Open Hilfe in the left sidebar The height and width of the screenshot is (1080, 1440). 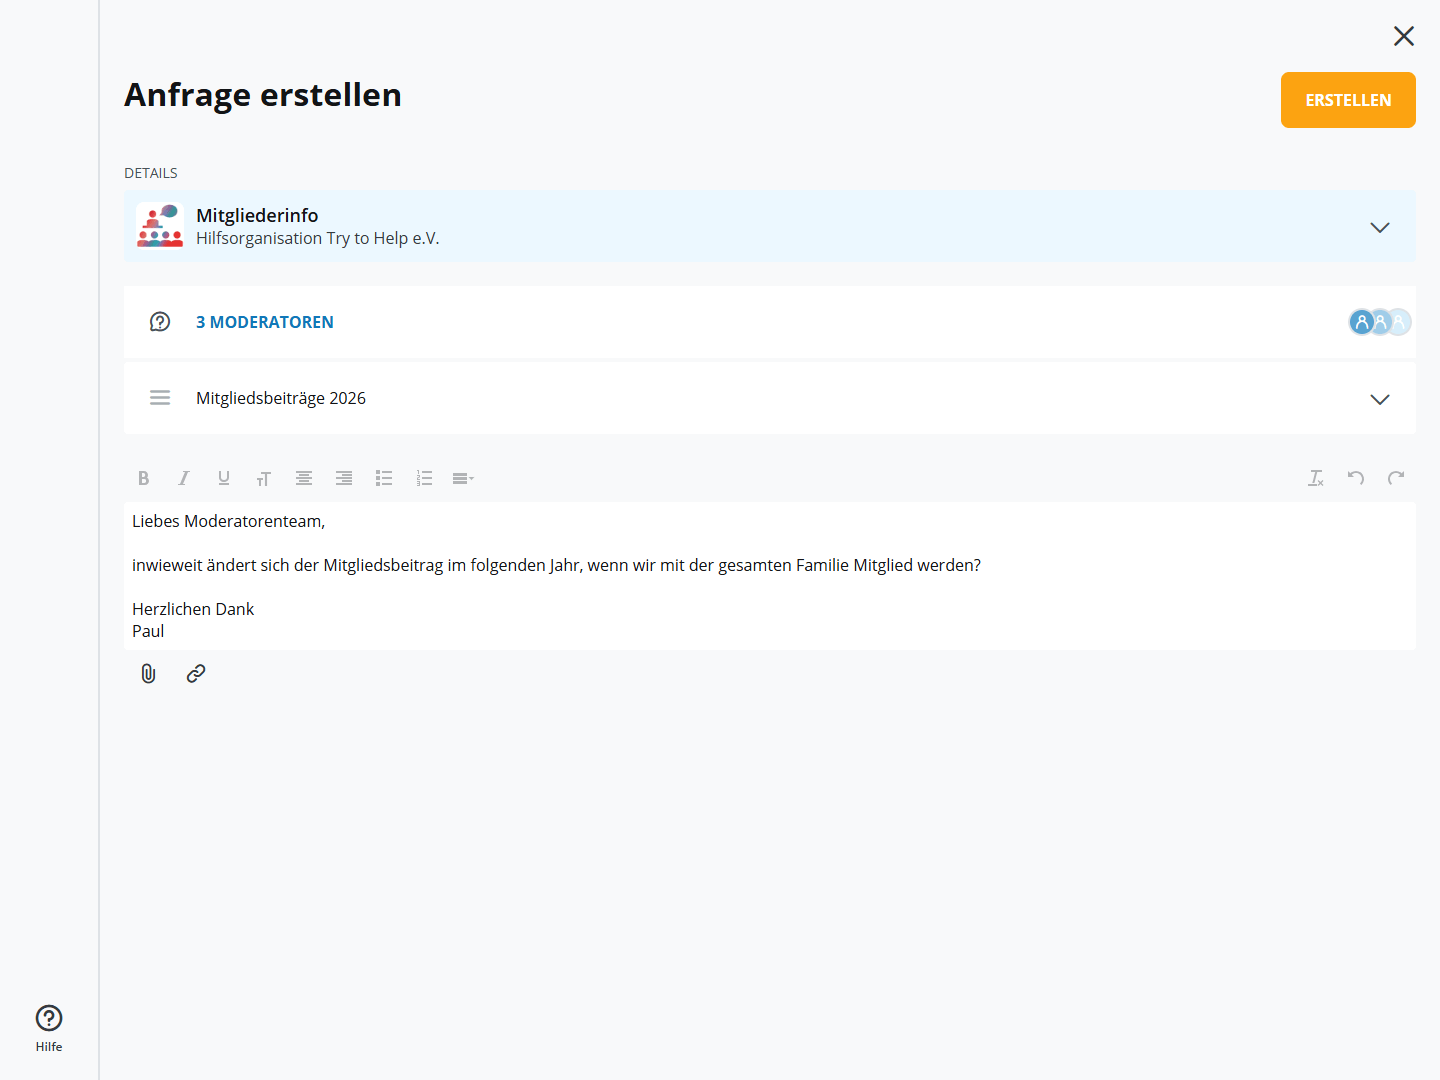49,1028
